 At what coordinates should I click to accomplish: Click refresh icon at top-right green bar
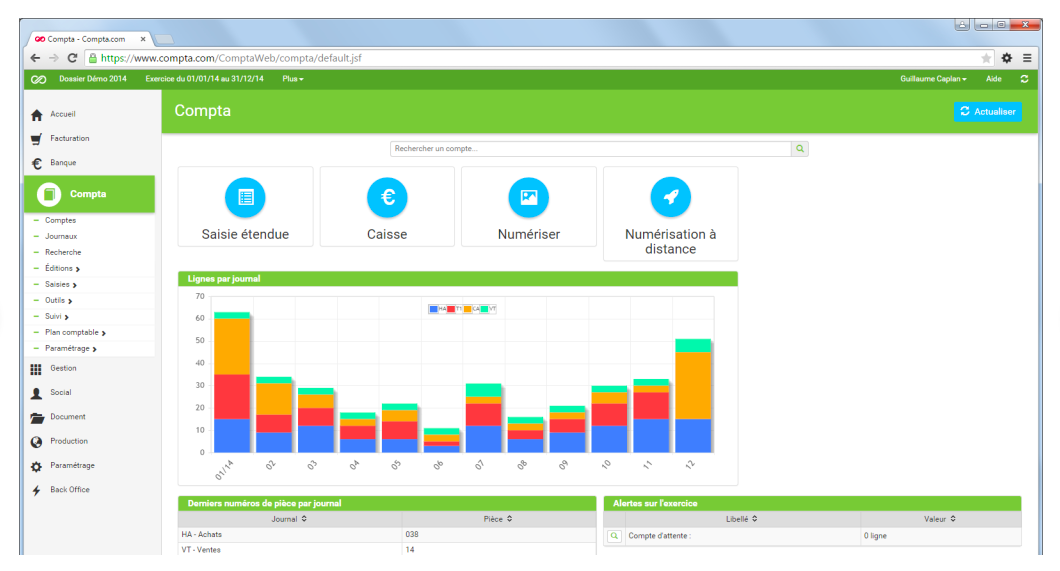click(1024, 79)
